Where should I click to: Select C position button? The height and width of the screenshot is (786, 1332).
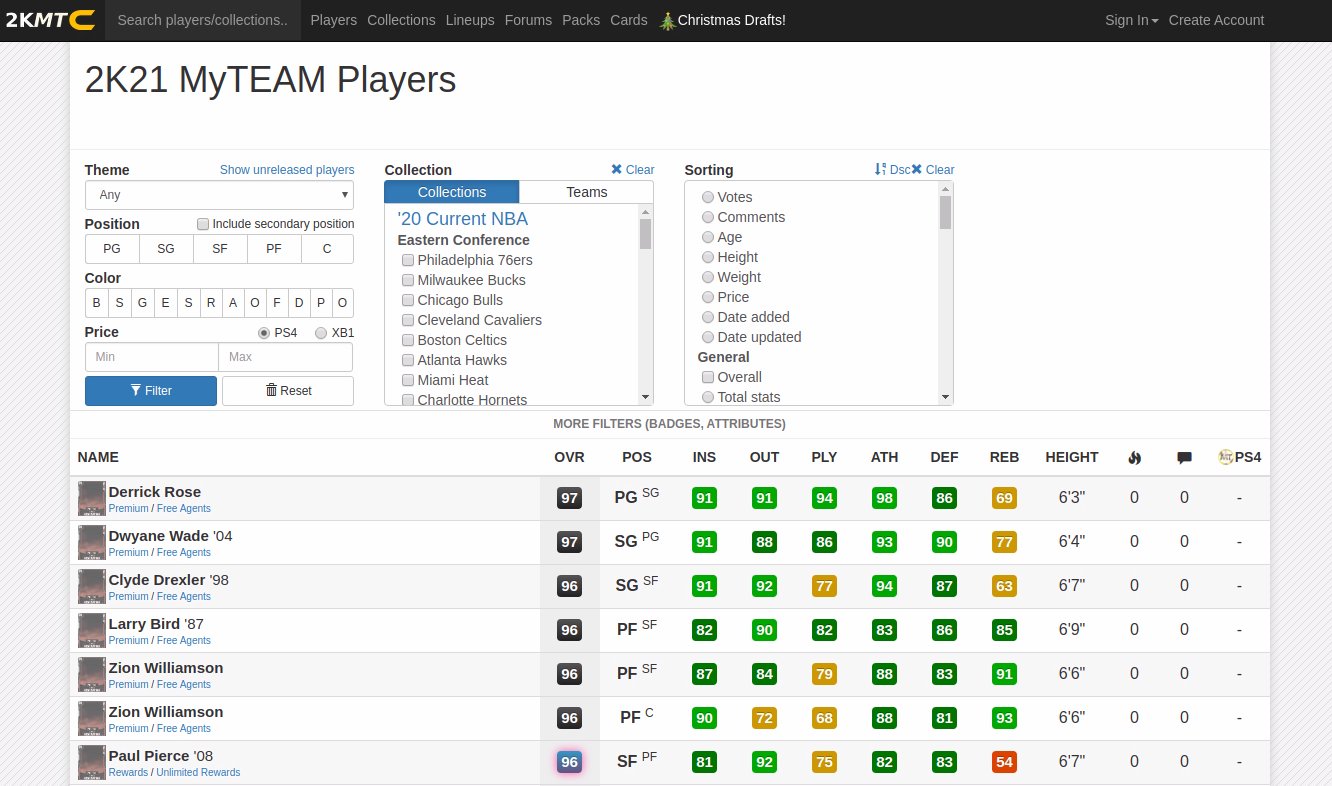click(327, 249)
